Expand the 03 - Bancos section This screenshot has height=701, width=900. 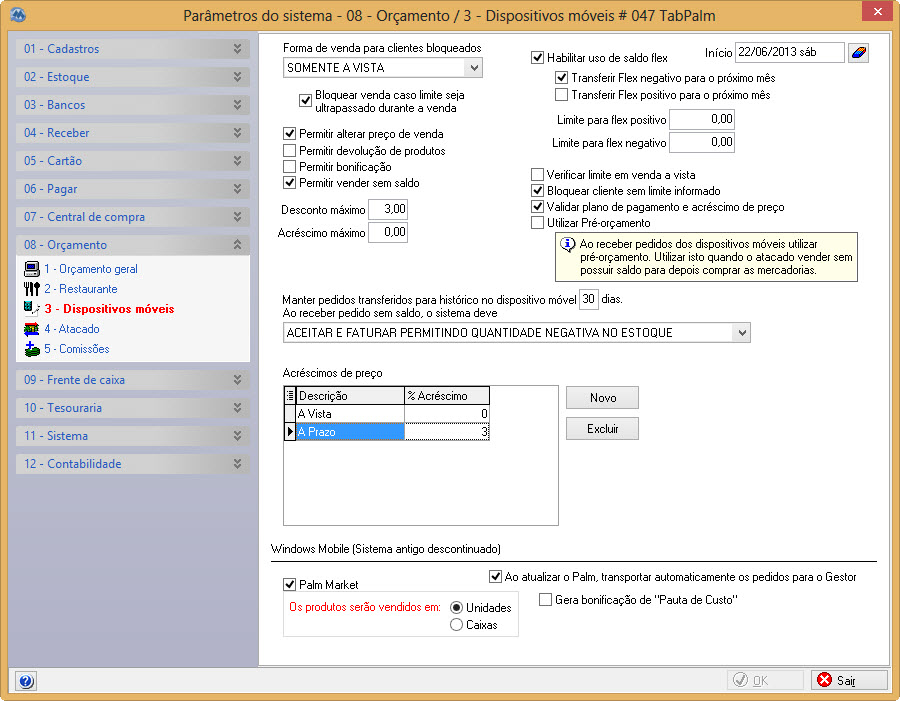point(133,105)
